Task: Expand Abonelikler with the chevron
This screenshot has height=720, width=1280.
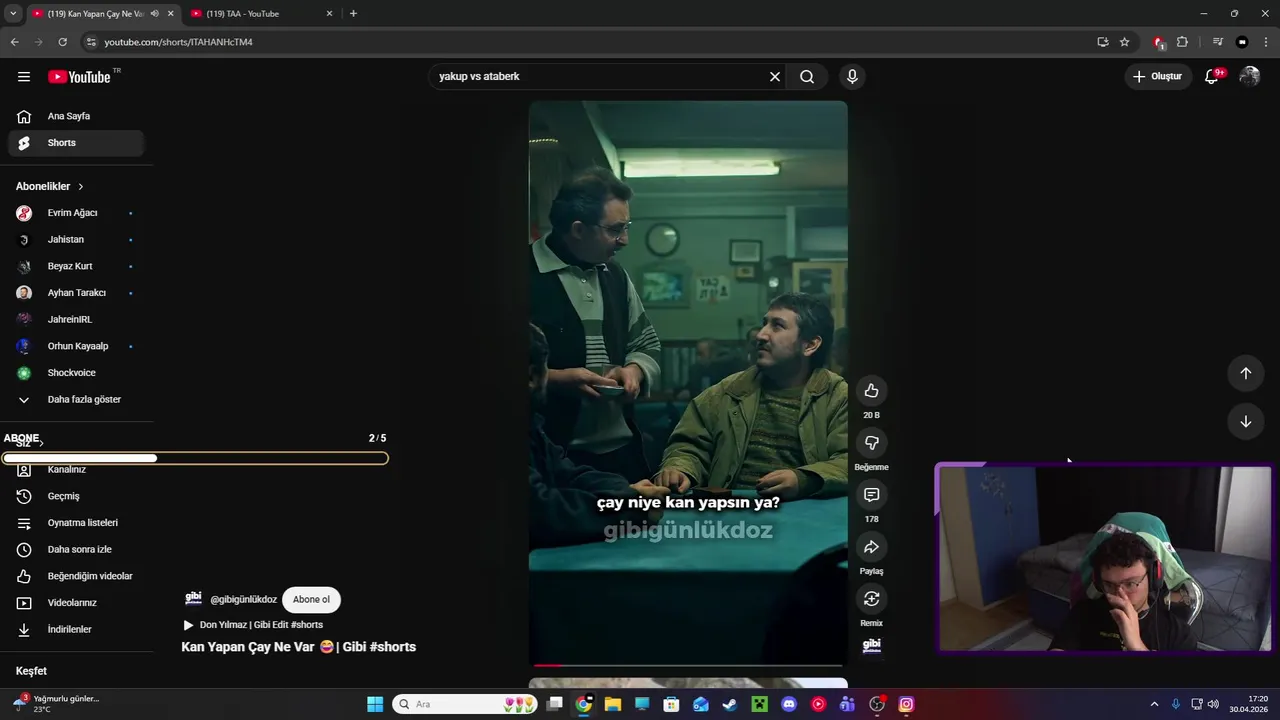Action: click(80, 187)
